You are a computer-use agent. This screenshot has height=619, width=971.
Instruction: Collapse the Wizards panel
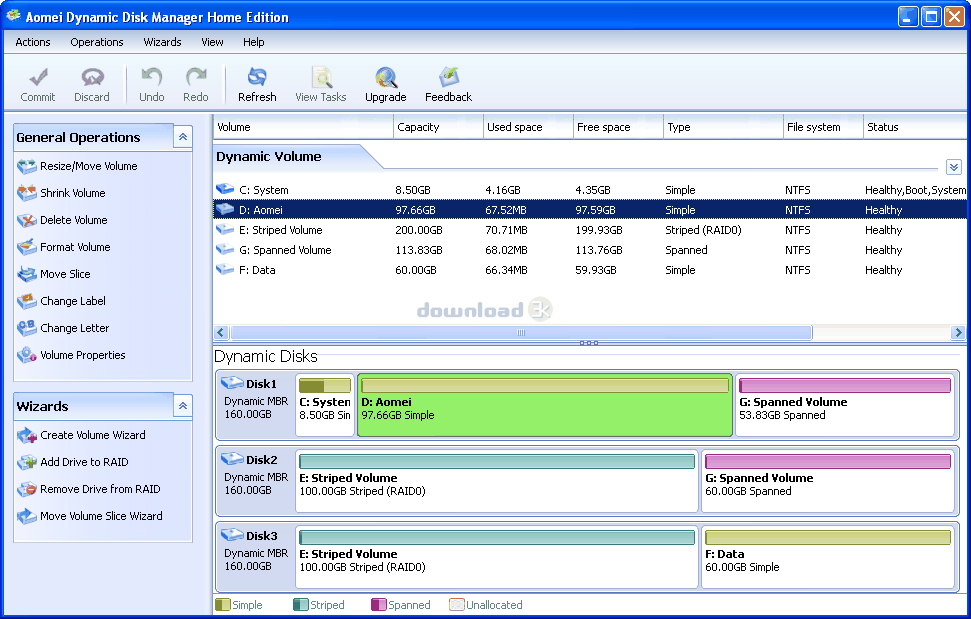[182, 406]
